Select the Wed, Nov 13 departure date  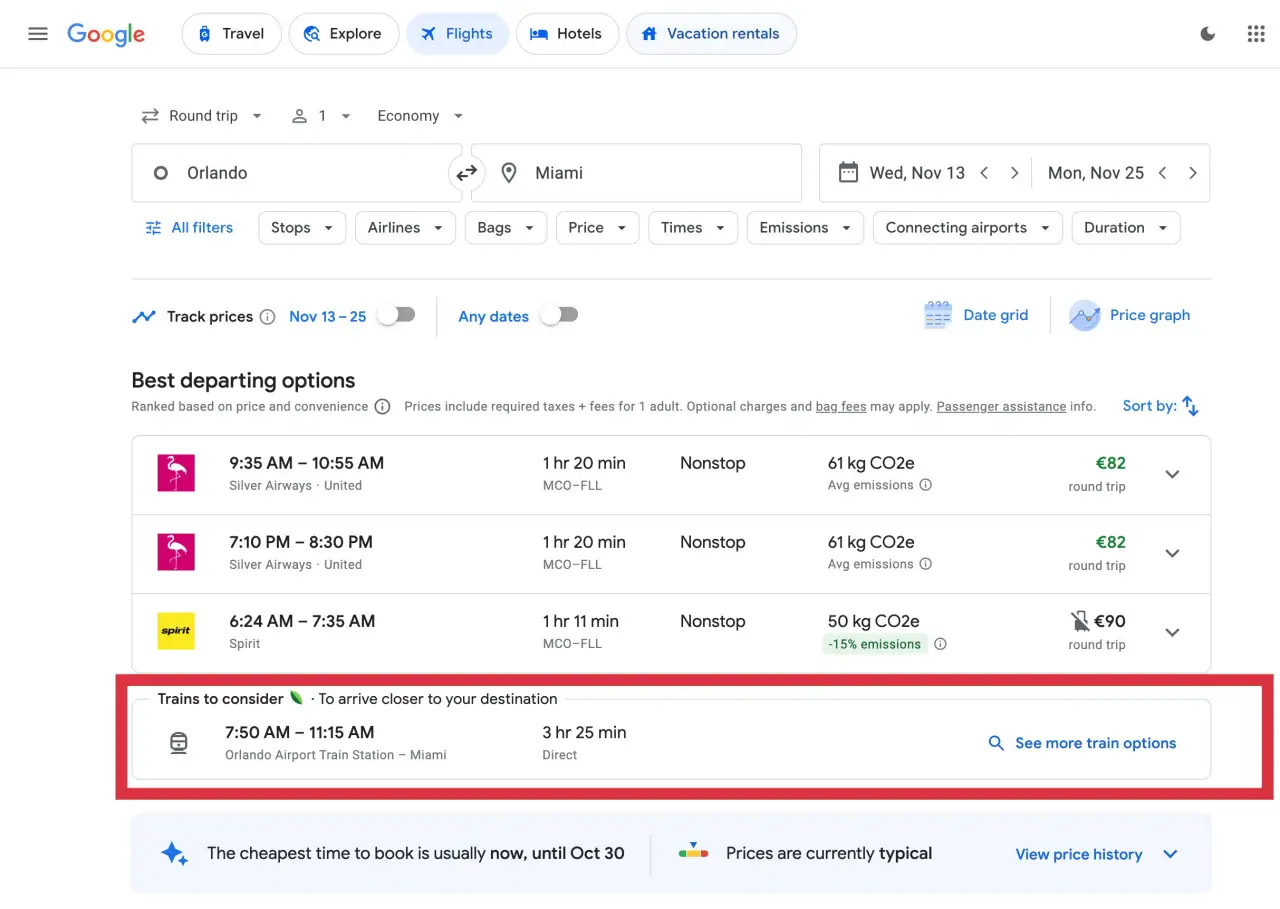(x=917, y=173)
